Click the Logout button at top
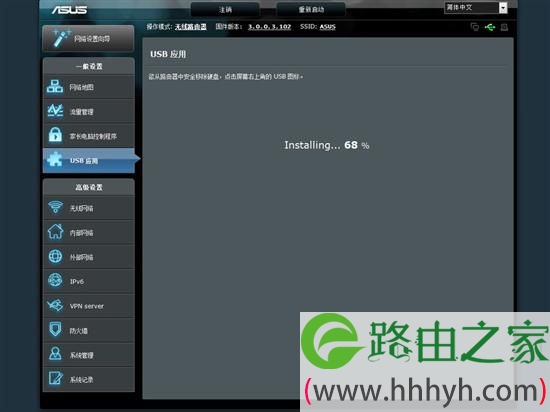Image resolution: width=550 pixels, height=412 pixels. (x=225, y=9)
